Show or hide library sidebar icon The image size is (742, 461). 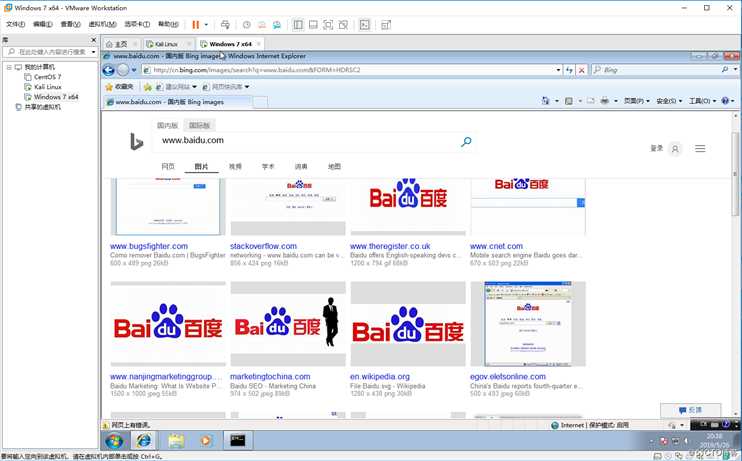(298, 25)
